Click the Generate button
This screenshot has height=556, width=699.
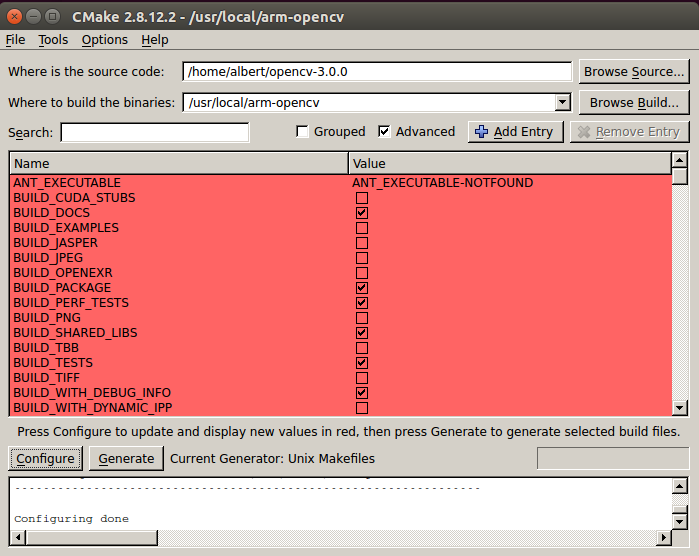click(126, 458)
